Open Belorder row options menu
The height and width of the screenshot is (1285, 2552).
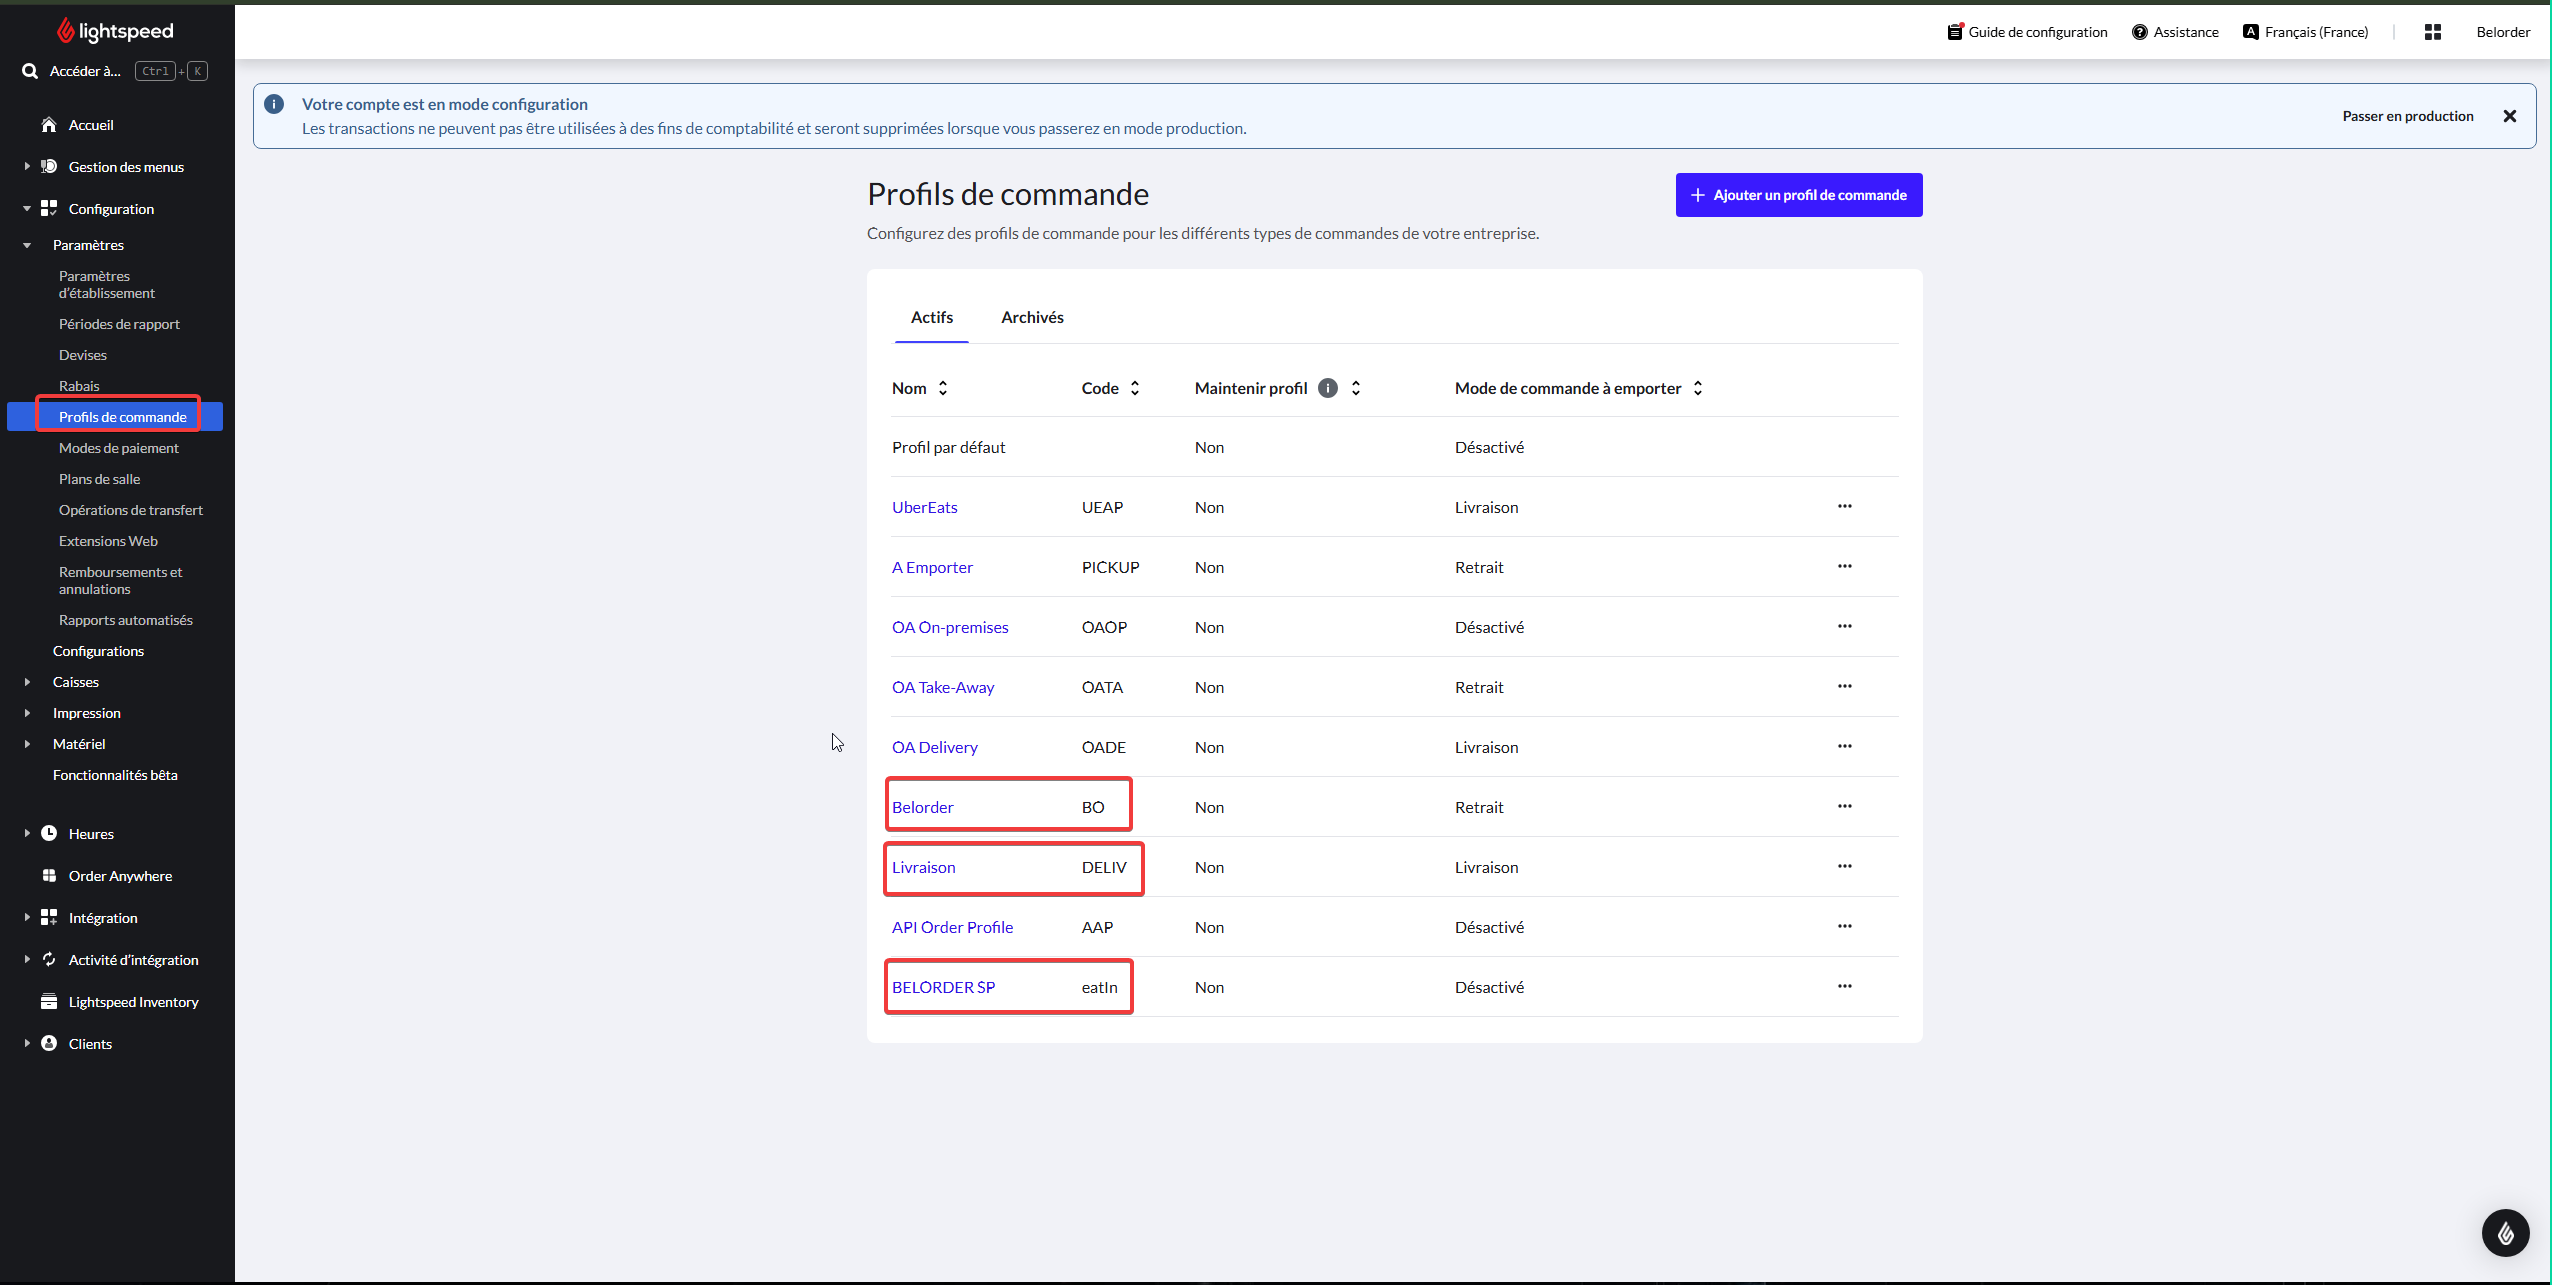(1845, 806)
